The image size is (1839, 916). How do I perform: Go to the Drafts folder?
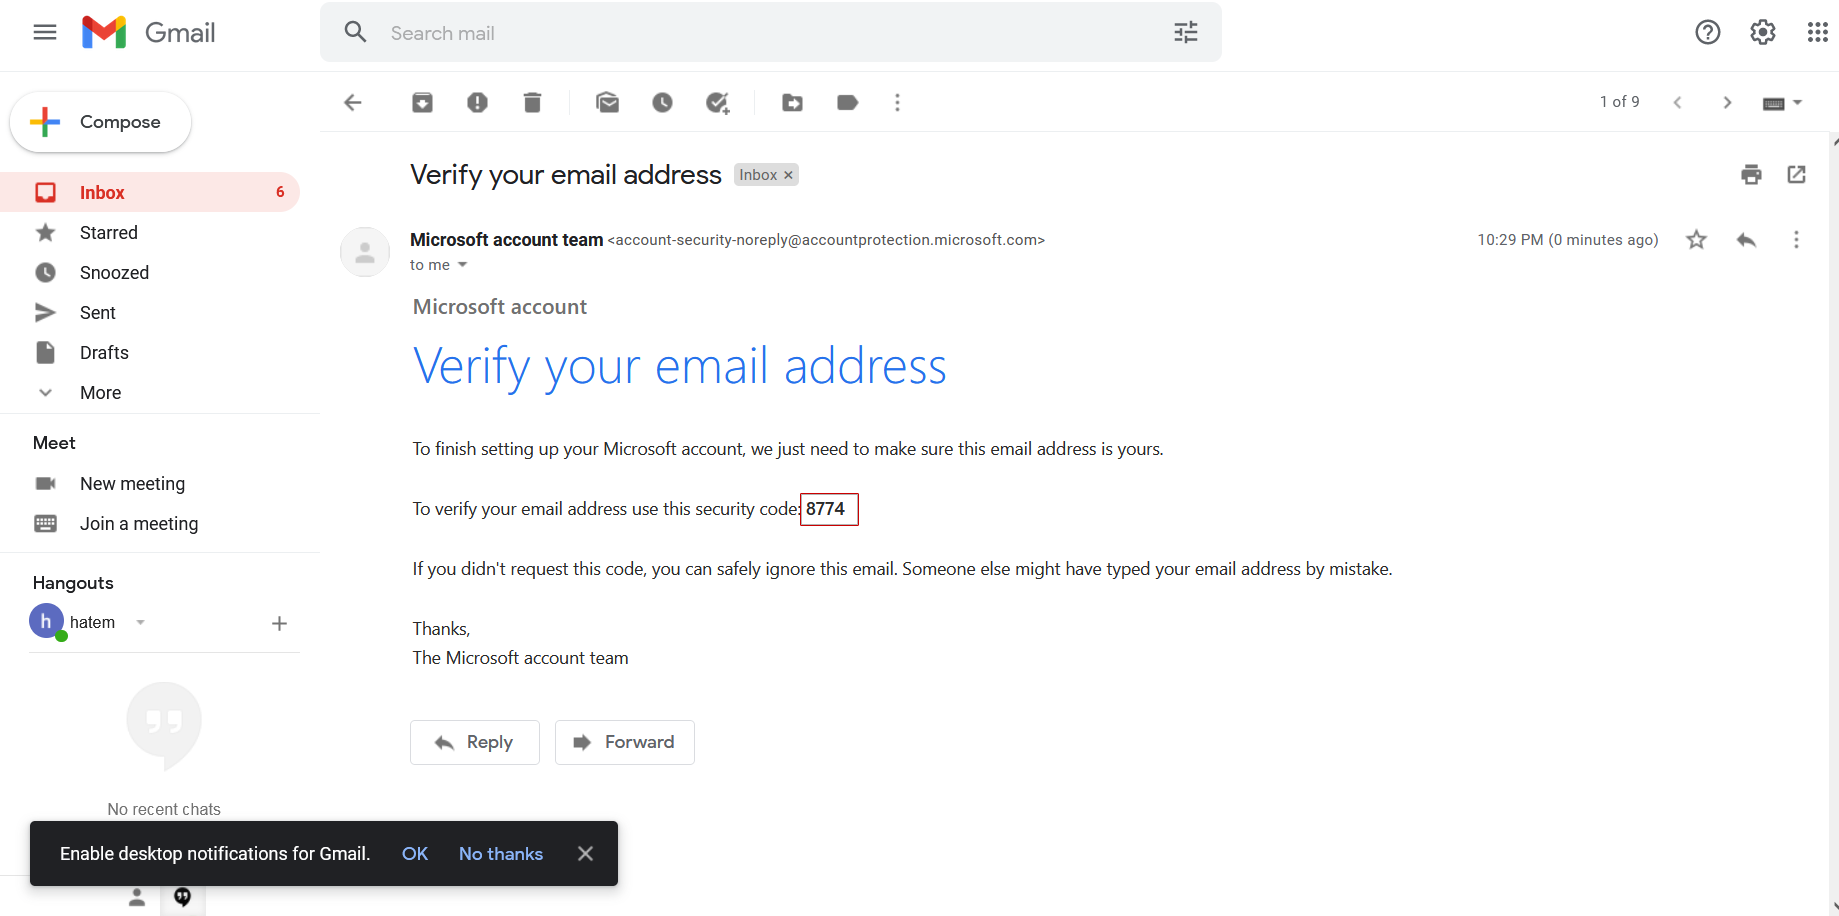[104, 353]
